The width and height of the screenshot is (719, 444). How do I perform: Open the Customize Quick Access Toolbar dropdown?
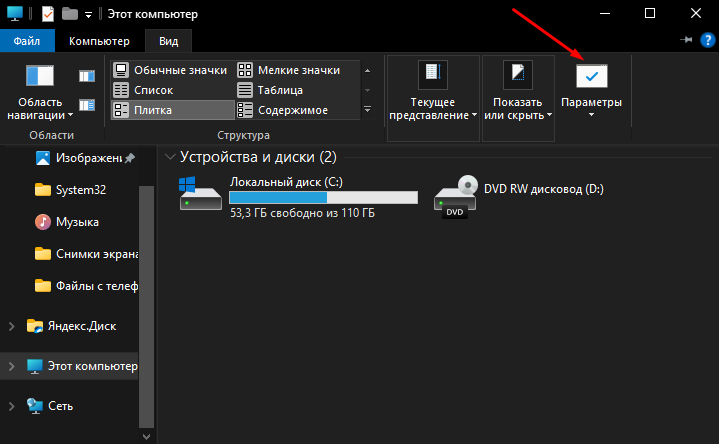coord(88,15)
